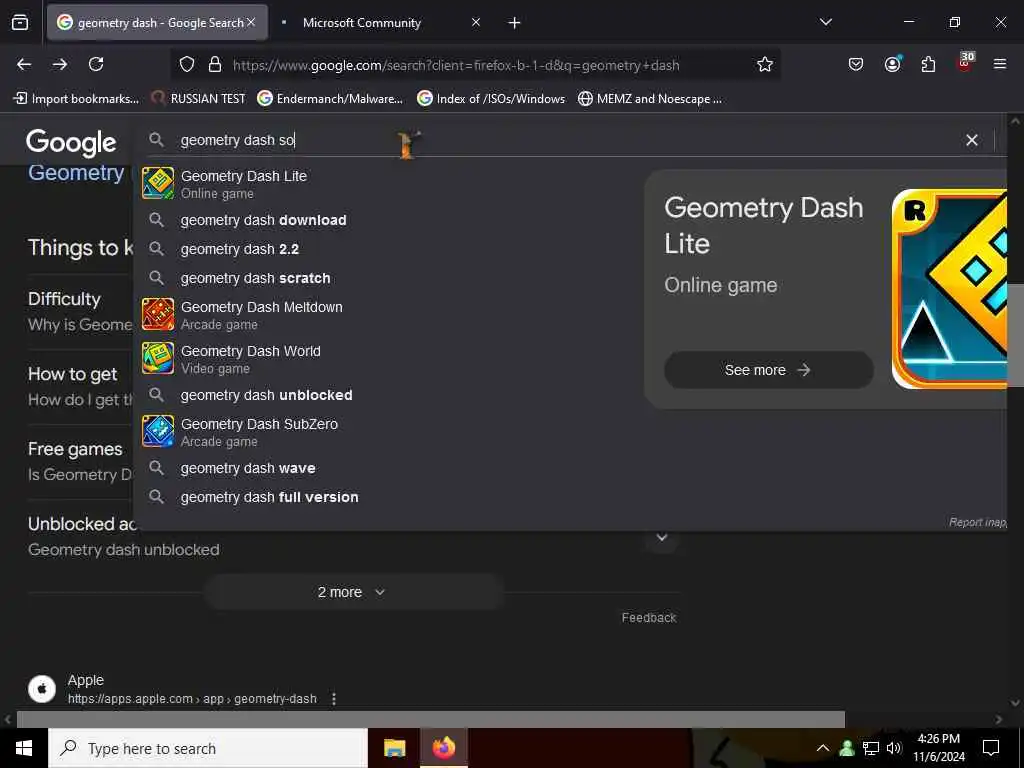
Task: Select geometry dash full version suggestion
Action: [269, 497]
